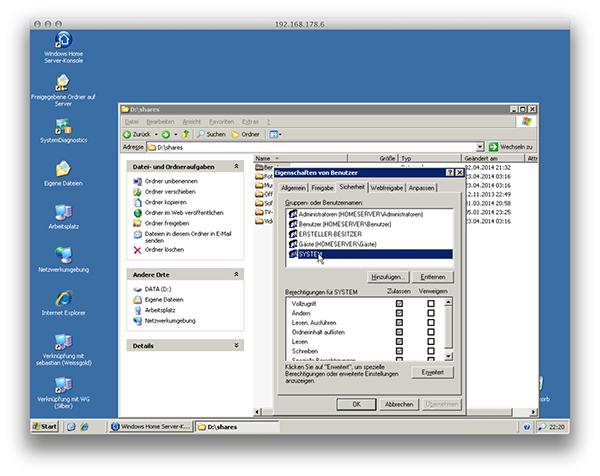The width and height of the screenshot is (600, 476).
Task: Select Administratoren in the group list
Action: pyautogui.click(x=344, y=213)
